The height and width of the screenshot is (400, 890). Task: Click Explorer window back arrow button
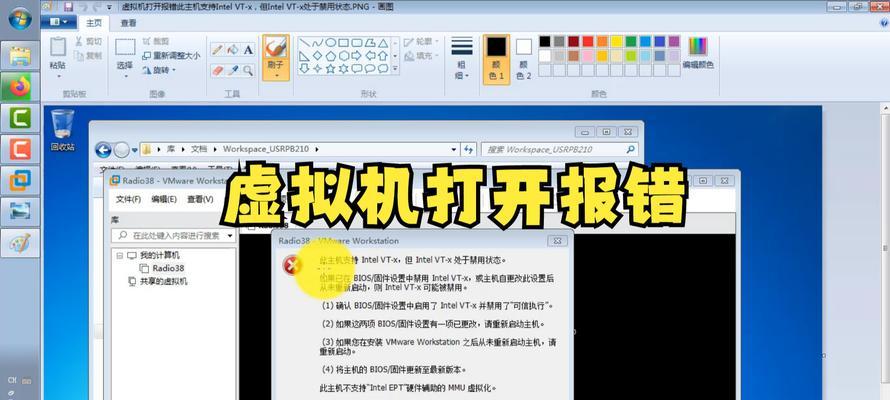tap(103, 150)
